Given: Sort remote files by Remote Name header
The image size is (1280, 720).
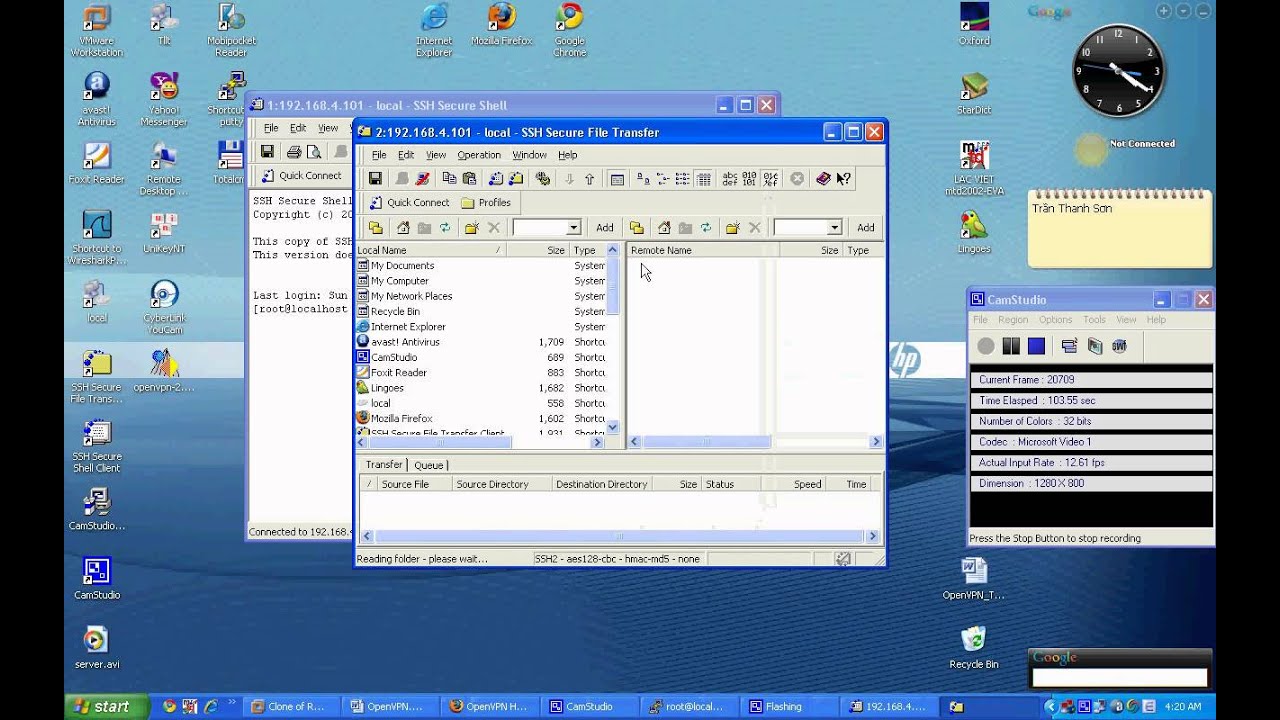Looking at the screenshot, I should point(701,250).
